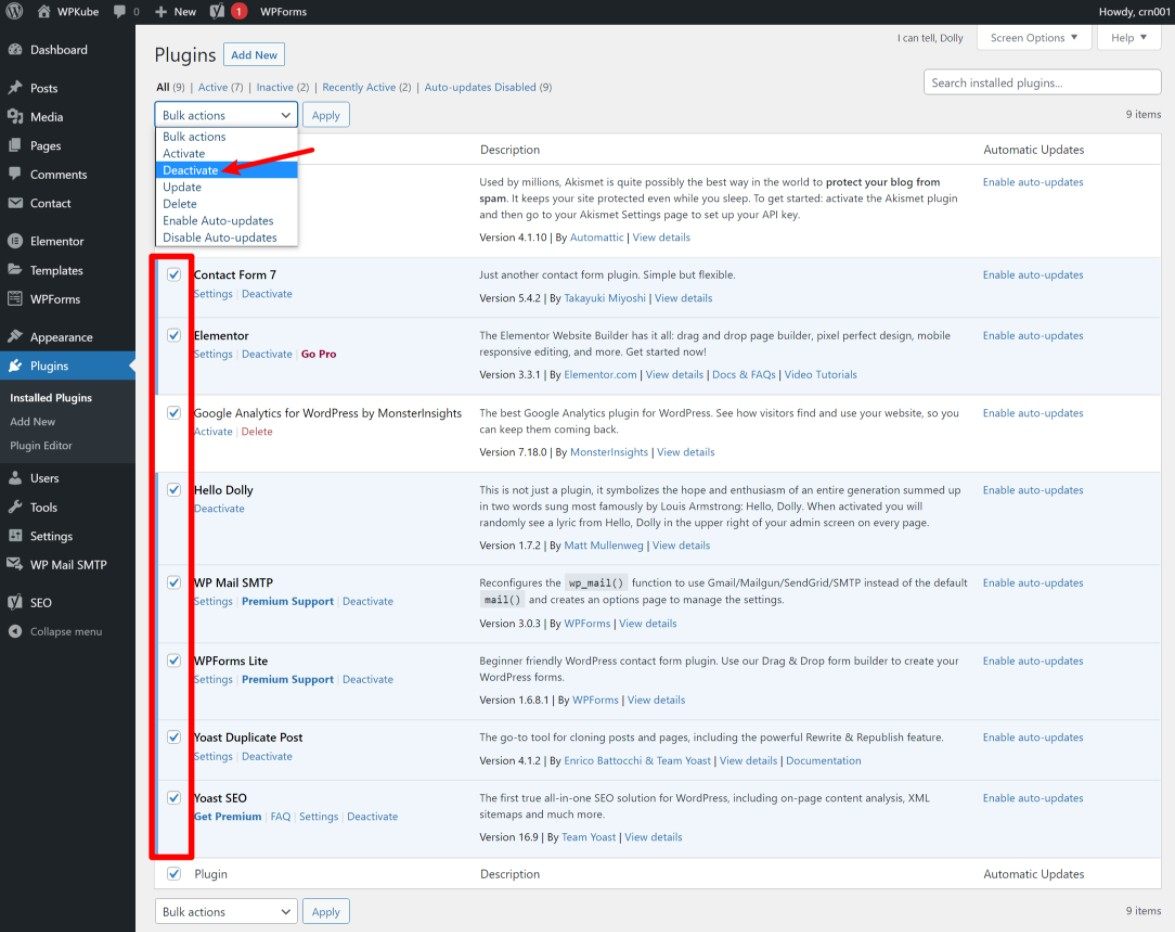Toggle the footer select-all Plugin checkbox
Image resolution: width=1175 pixels, height=932 pixels.
[x=174, y=874]
